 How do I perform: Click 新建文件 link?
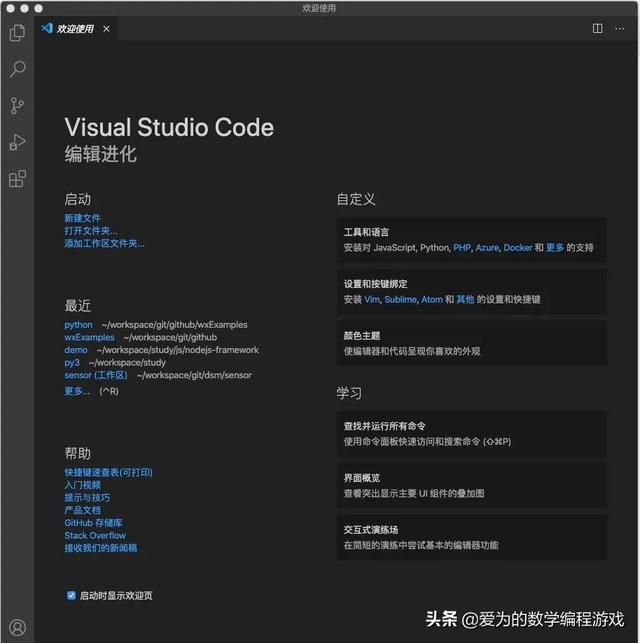82,218
